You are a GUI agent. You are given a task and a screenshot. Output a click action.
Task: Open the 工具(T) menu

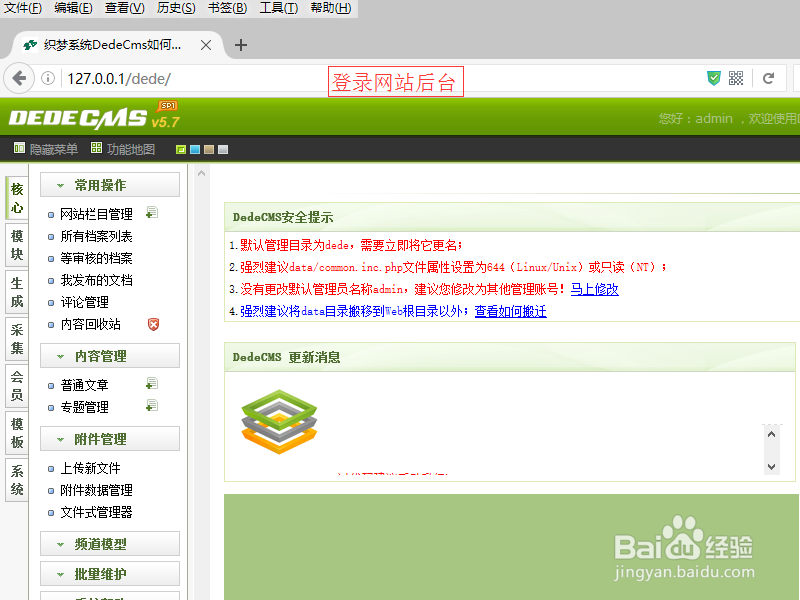coord(279,8)
